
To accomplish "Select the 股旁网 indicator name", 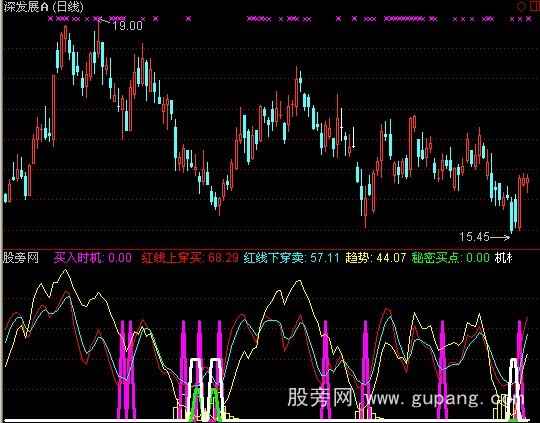I will point(21,257).
